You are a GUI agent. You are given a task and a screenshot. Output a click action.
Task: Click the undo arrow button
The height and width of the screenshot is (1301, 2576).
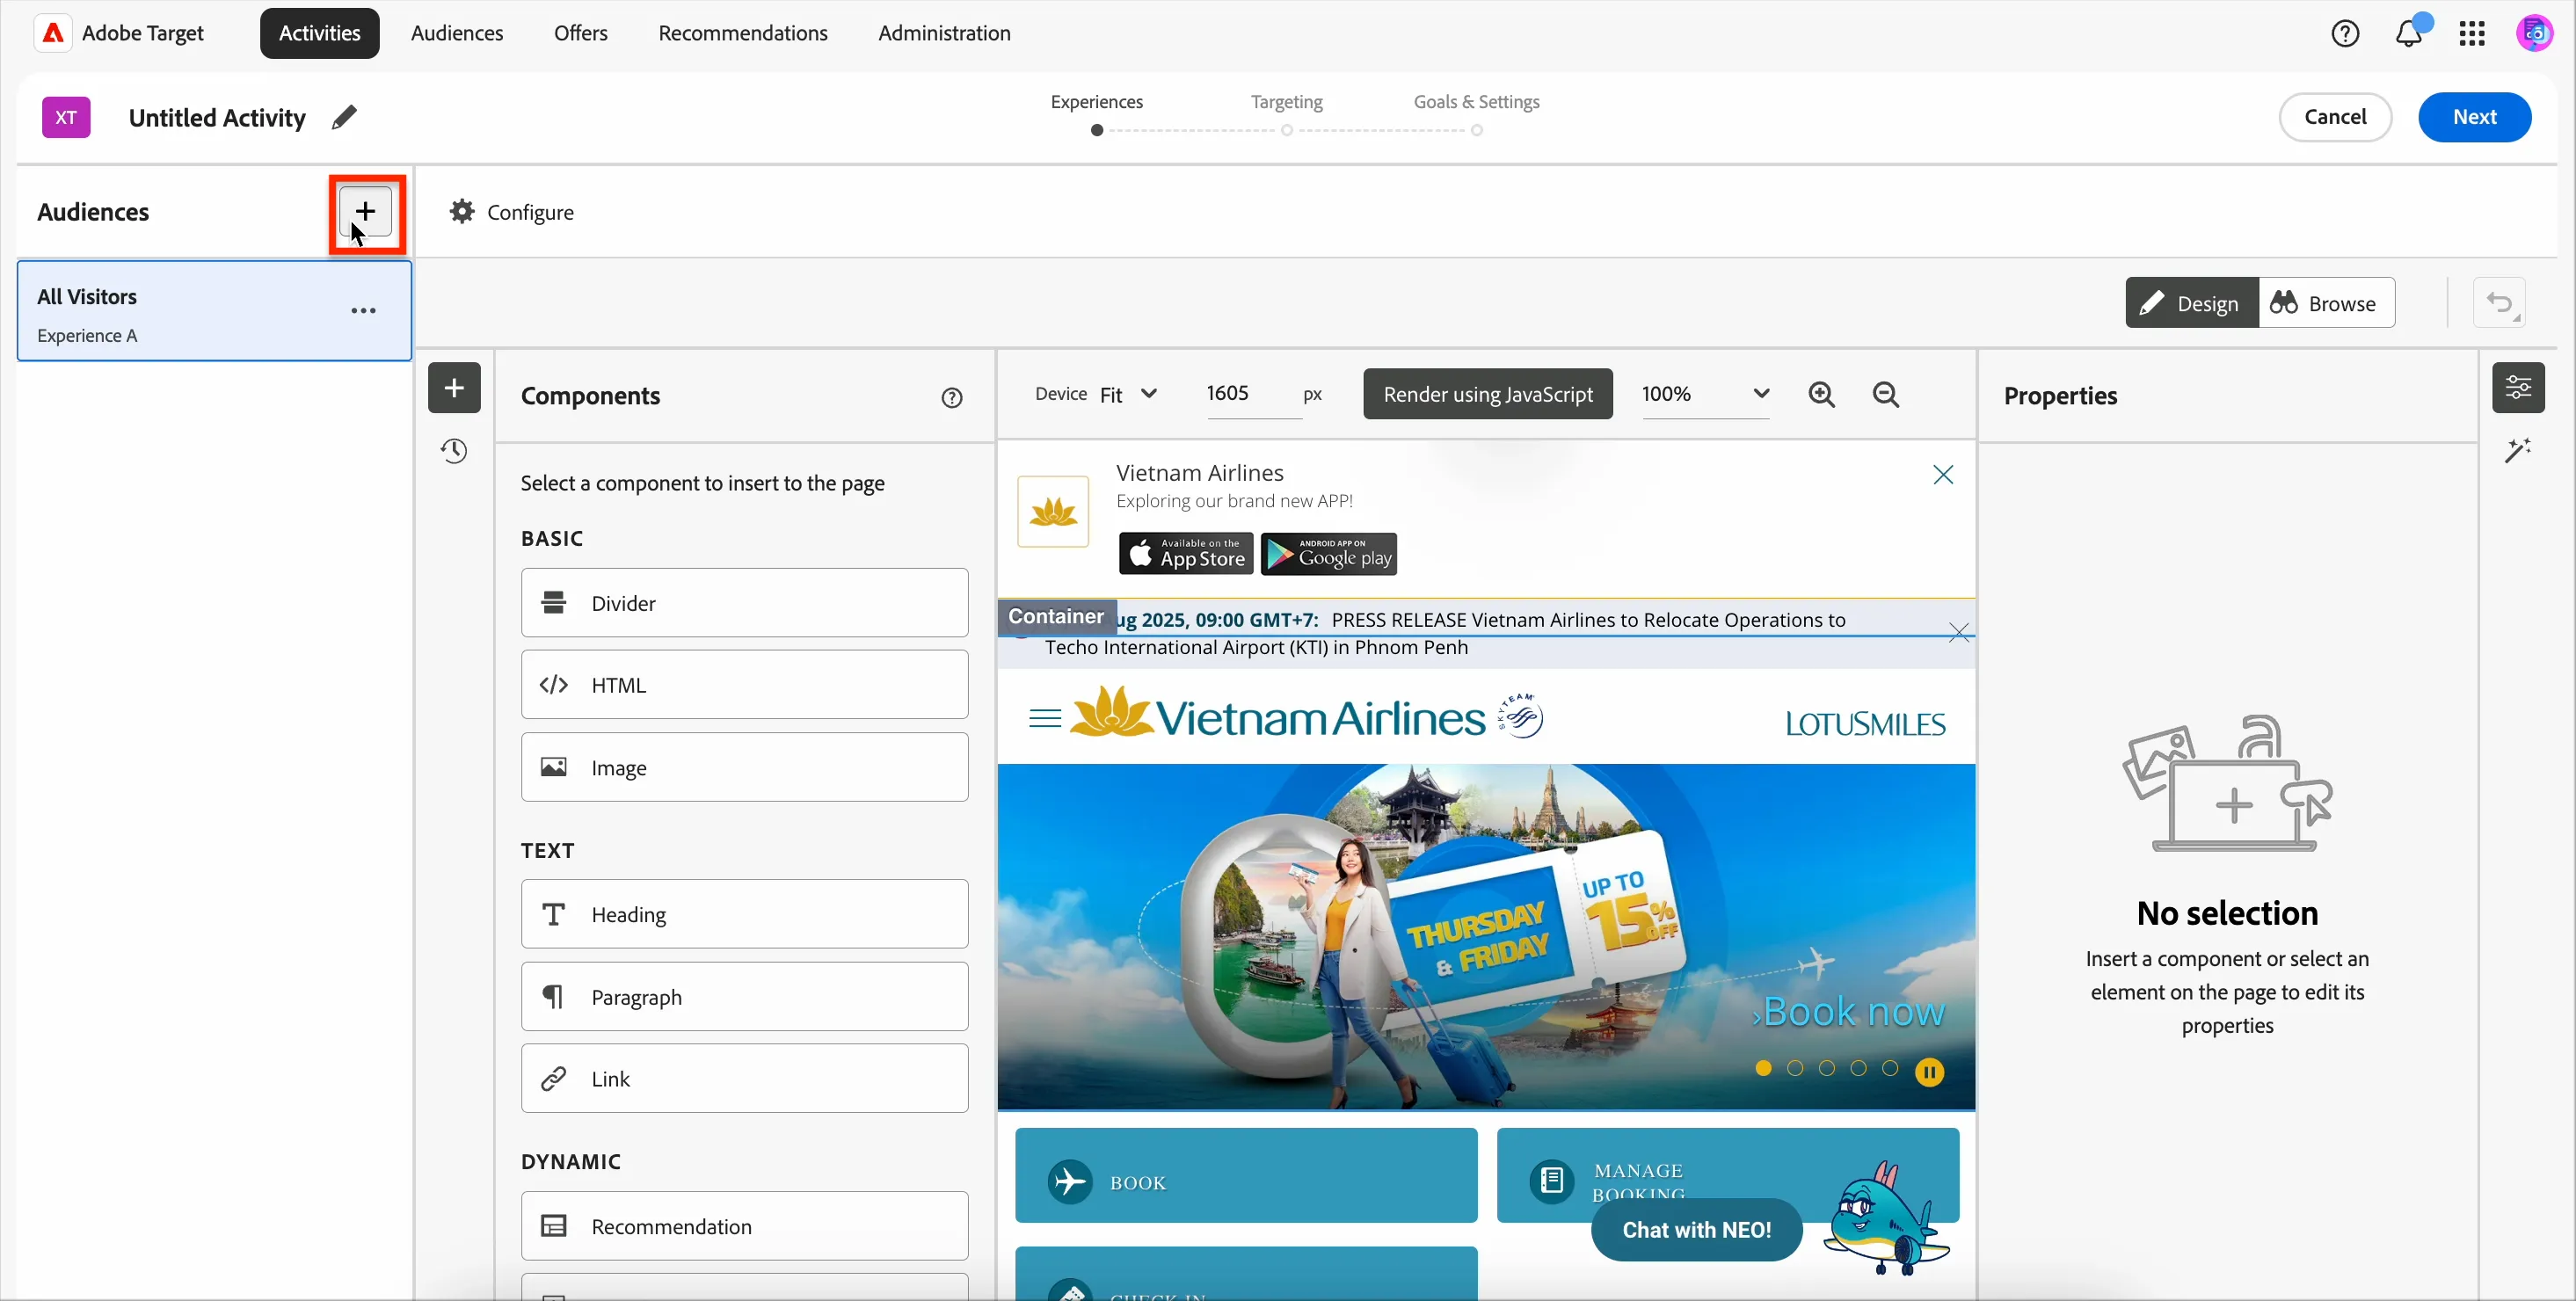[x=2500, y=303]
